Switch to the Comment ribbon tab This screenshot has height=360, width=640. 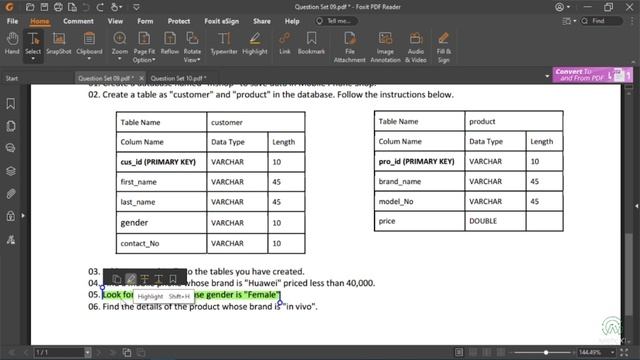pos(78,21)
